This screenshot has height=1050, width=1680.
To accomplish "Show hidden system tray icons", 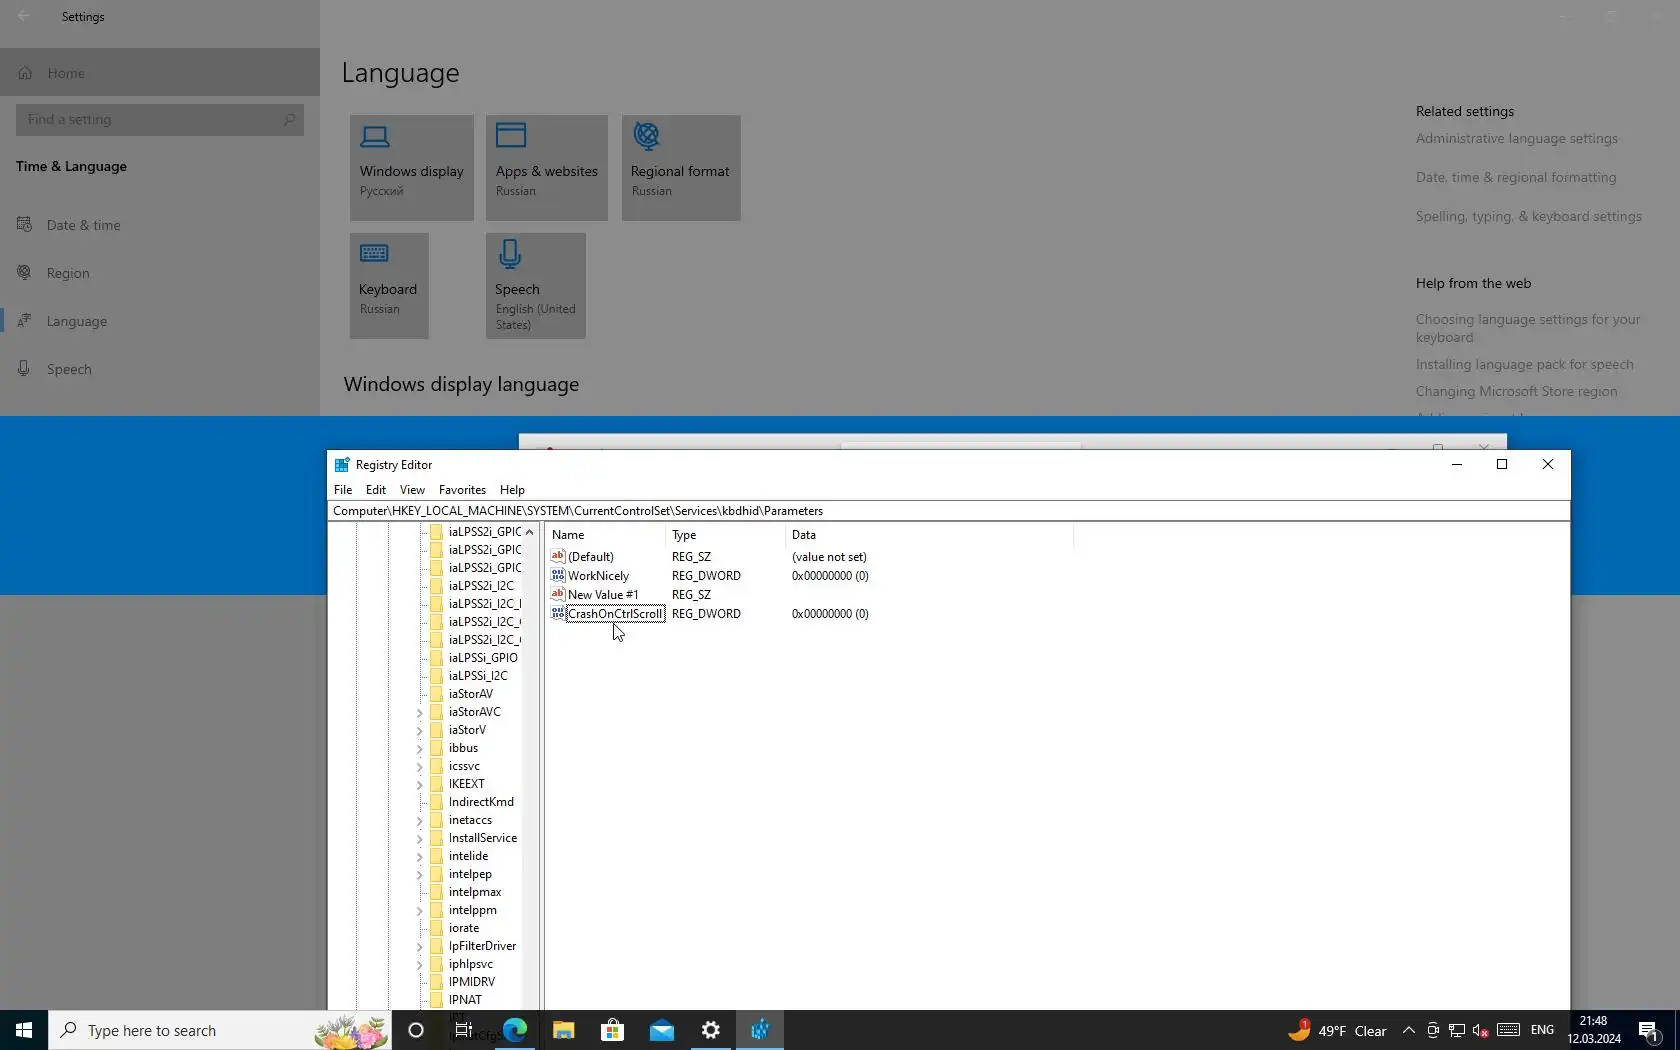I will point(1408,1030).
